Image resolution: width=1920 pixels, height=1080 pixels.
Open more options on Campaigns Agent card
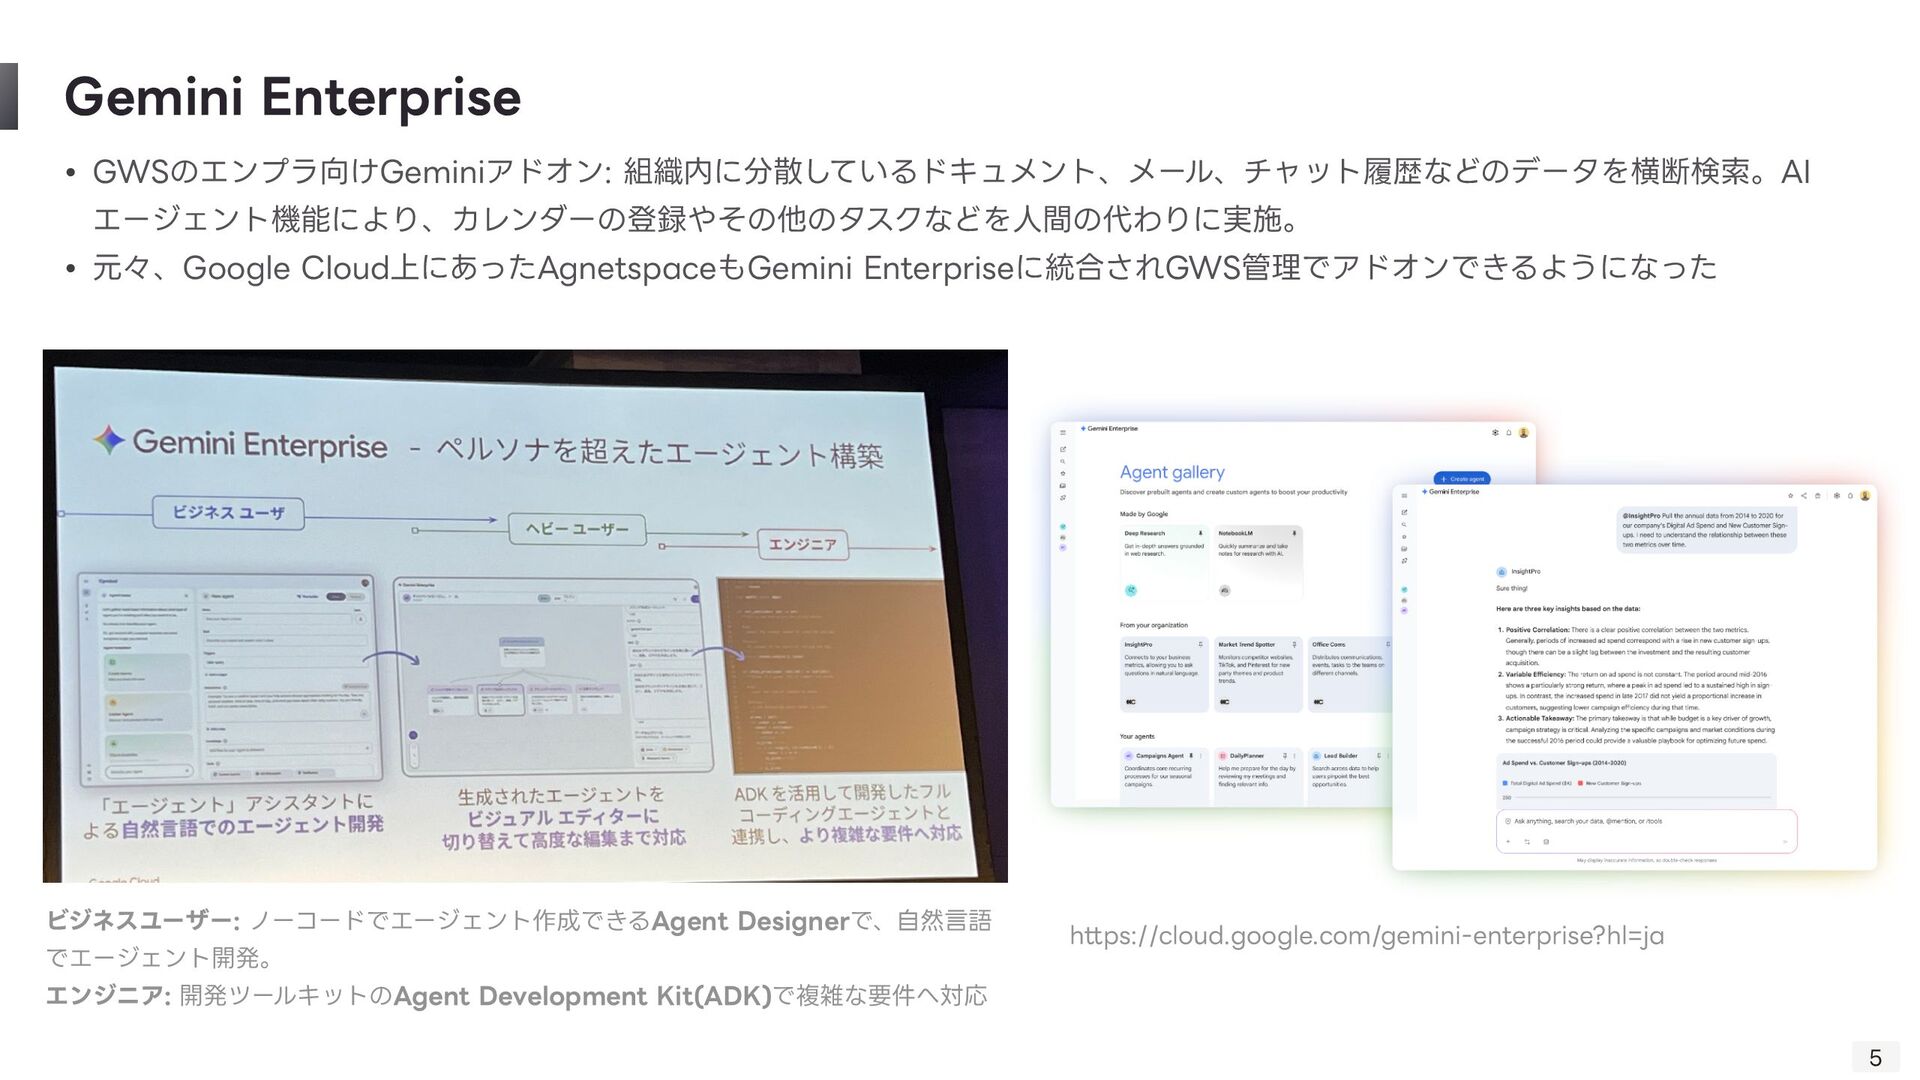(1202, 756)
